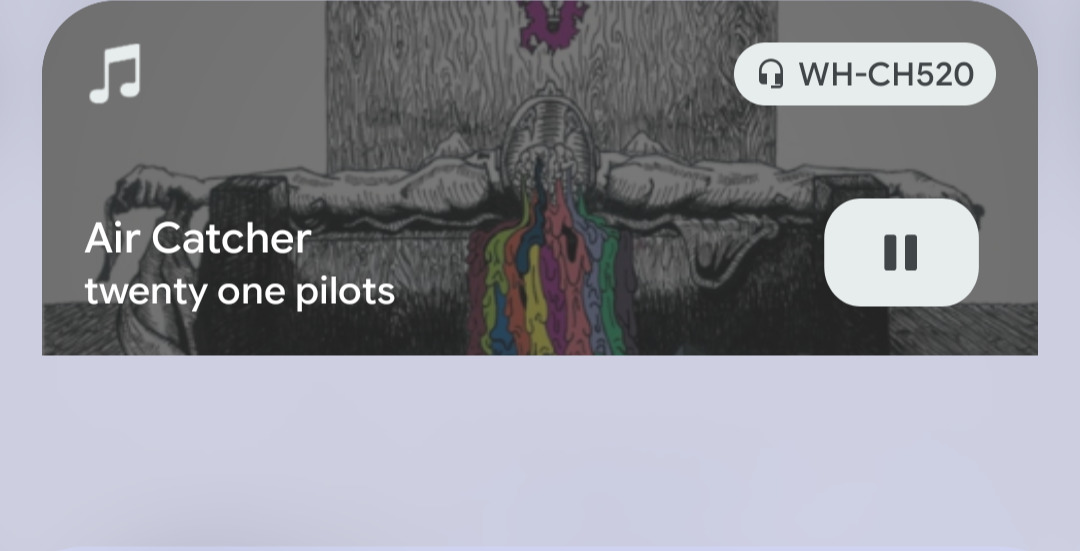
Task: Open music app via the note icon
Action: coord(115,73)
